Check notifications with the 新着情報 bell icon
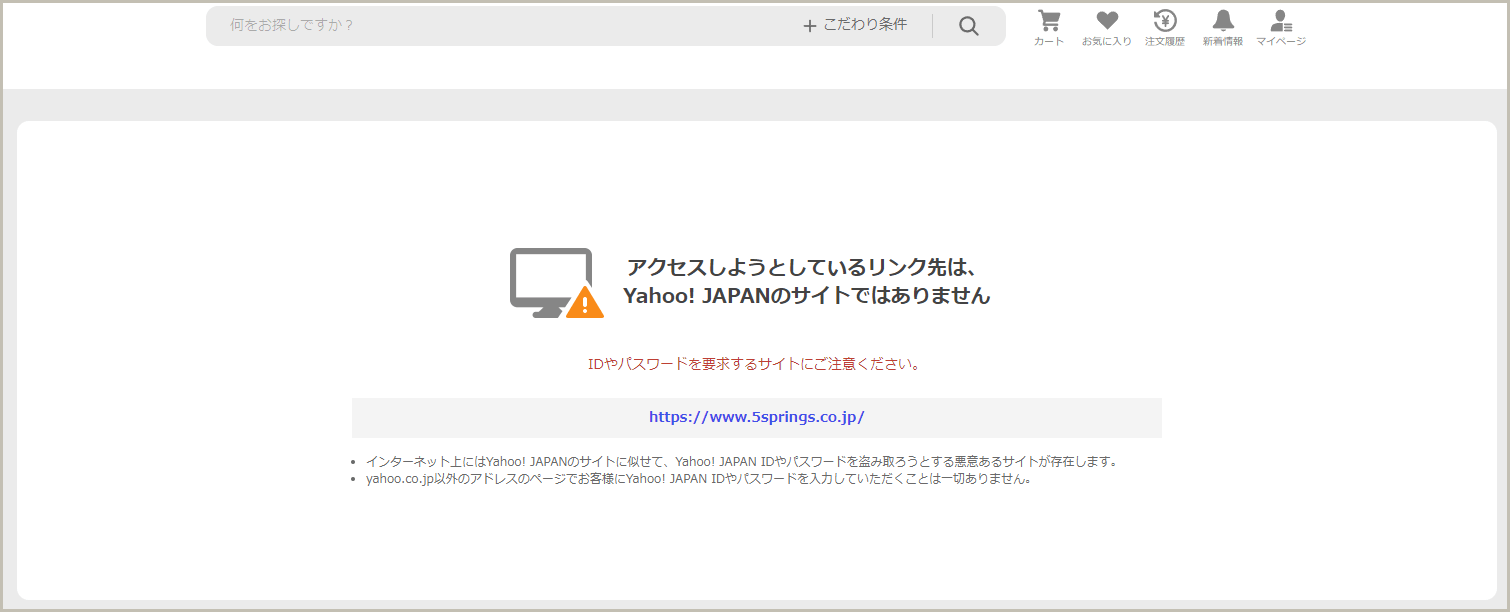 pos(1222,19)
